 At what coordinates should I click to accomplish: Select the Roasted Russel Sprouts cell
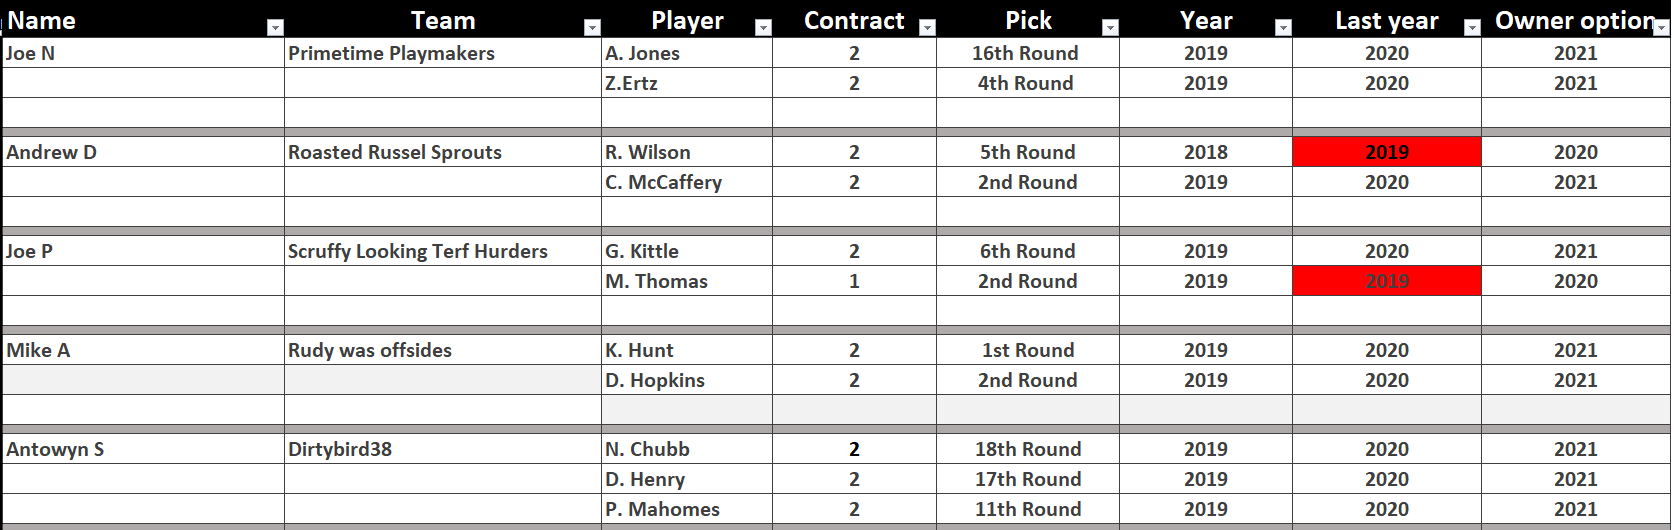443,152
